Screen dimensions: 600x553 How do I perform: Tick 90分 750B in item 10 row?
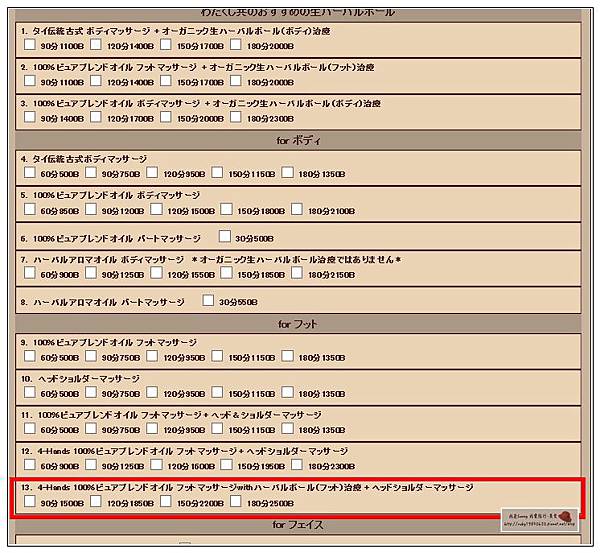(91, 392)
